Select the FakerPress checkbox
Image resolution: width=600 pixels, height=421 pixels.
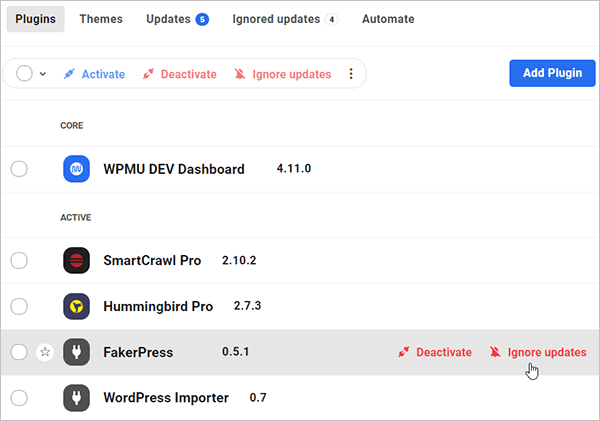(19, 352)
